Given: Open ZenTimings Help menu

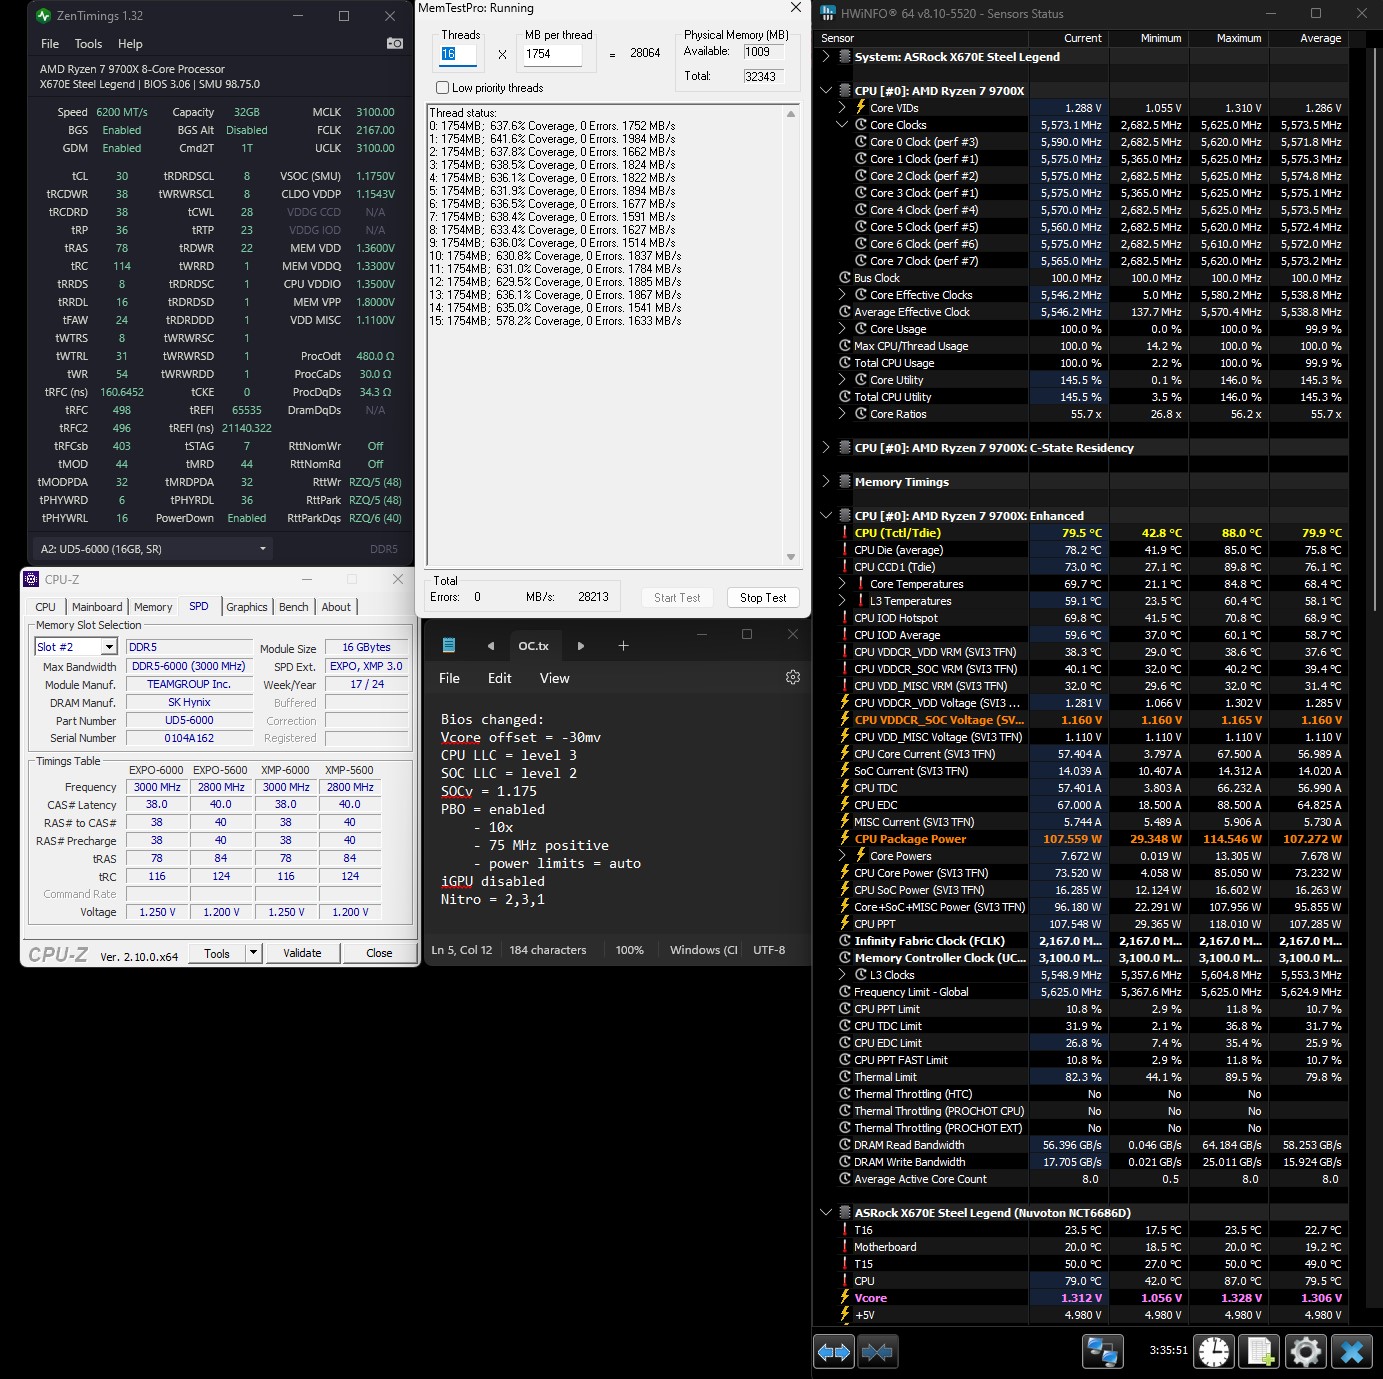Looking at the screenshot, I should [x=130, y=44].
